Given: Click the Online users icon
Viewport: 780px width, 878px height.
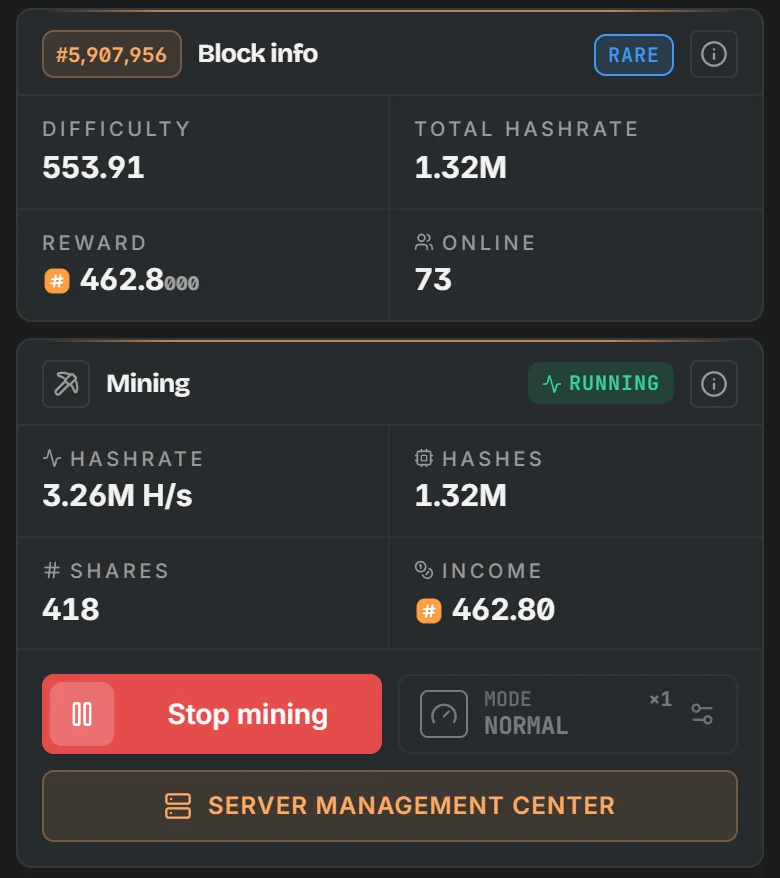Looking at the screenshot, I should tap(424, 242).
